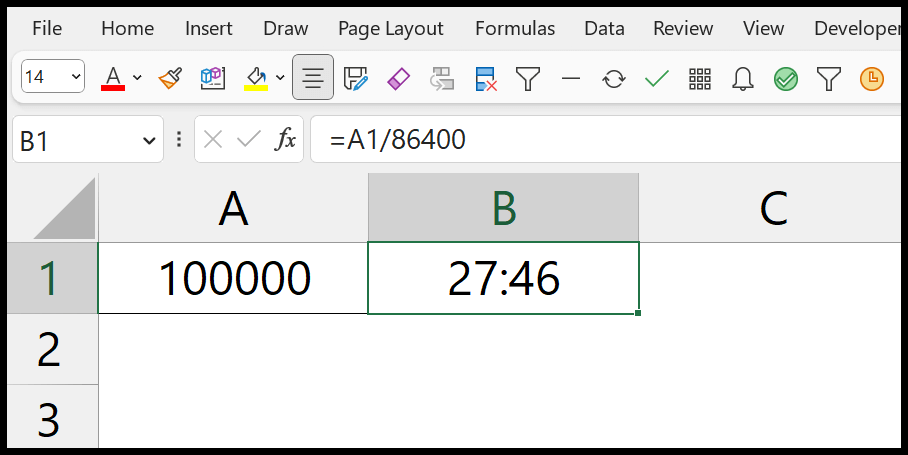
Task: Click the green circle check icon
Action: (x=786, y=79)
